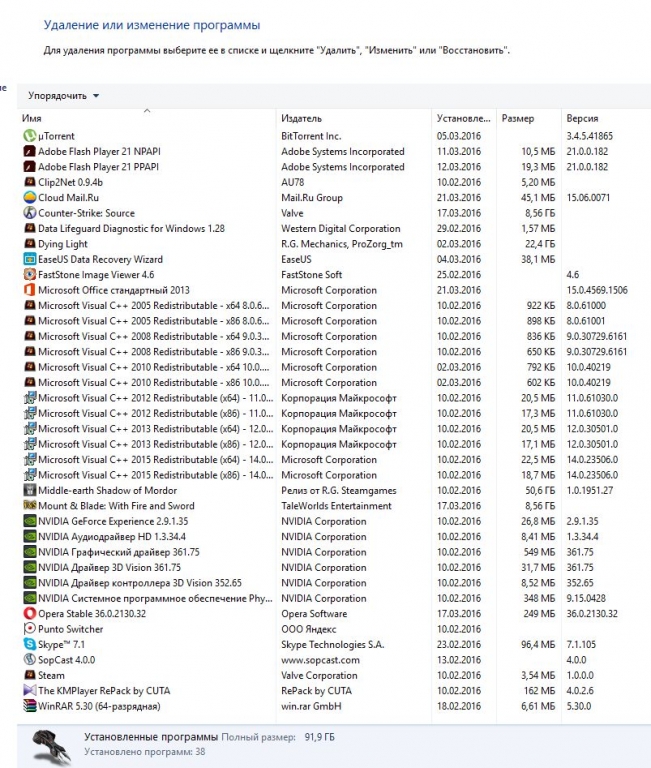Sort by Версия column header
The image size is (651, 768).
(582, 119)
